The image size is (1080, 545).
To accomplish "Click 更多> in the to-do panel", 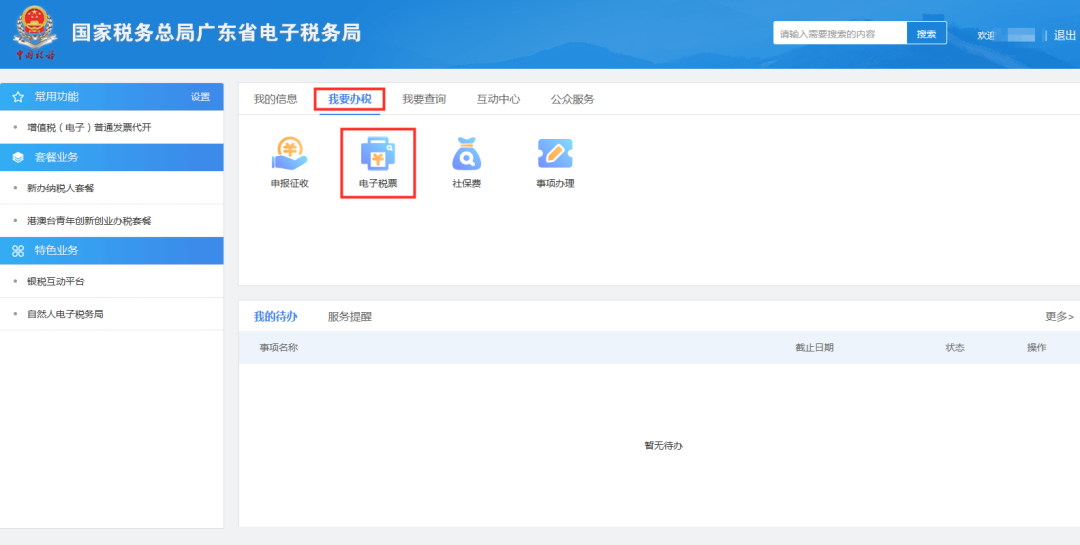I will [x=1059, y=316].
